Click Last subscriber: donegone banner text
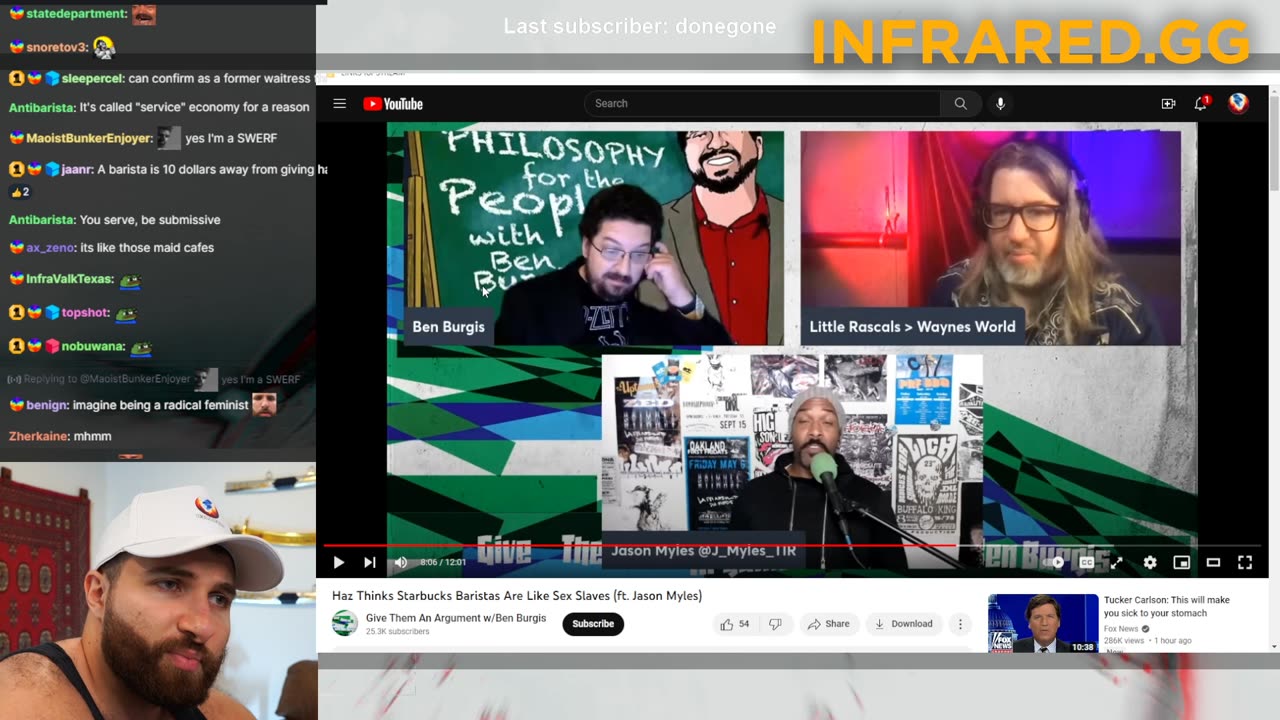 click(x=640, y=27)
